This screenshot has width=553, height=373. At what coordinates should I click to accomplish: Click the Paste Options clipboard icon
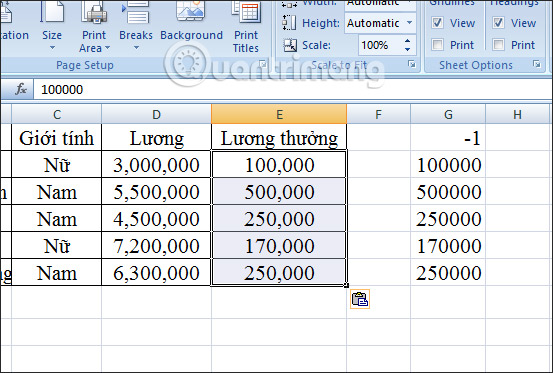pos(360,299)
